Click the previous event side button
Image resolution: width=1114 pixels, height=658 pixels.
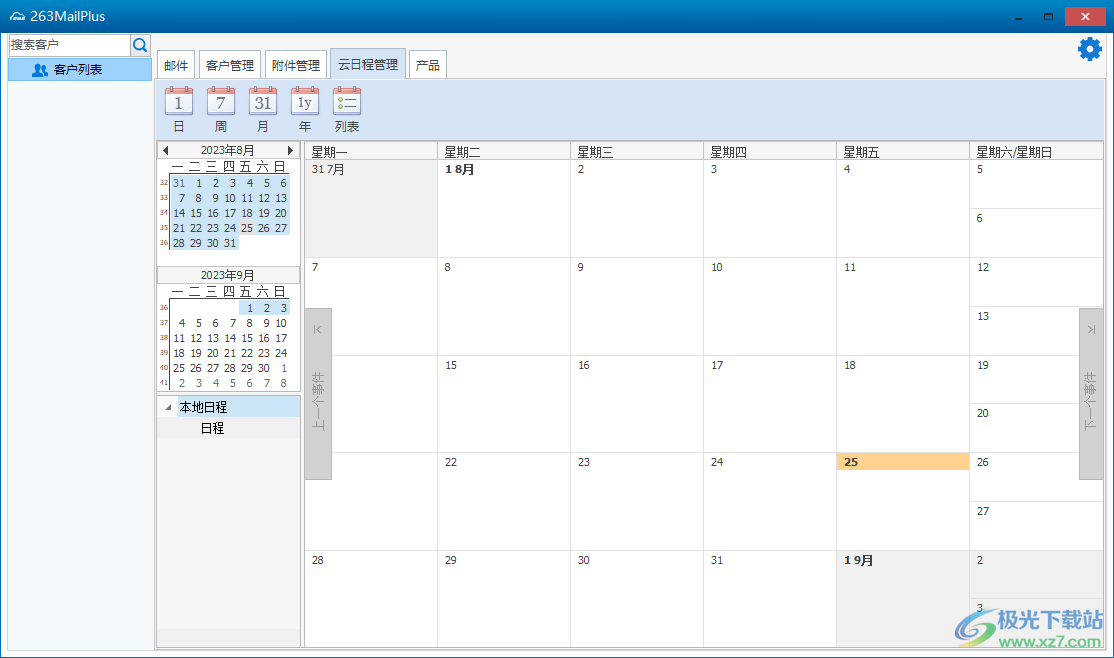pos(318,394)
